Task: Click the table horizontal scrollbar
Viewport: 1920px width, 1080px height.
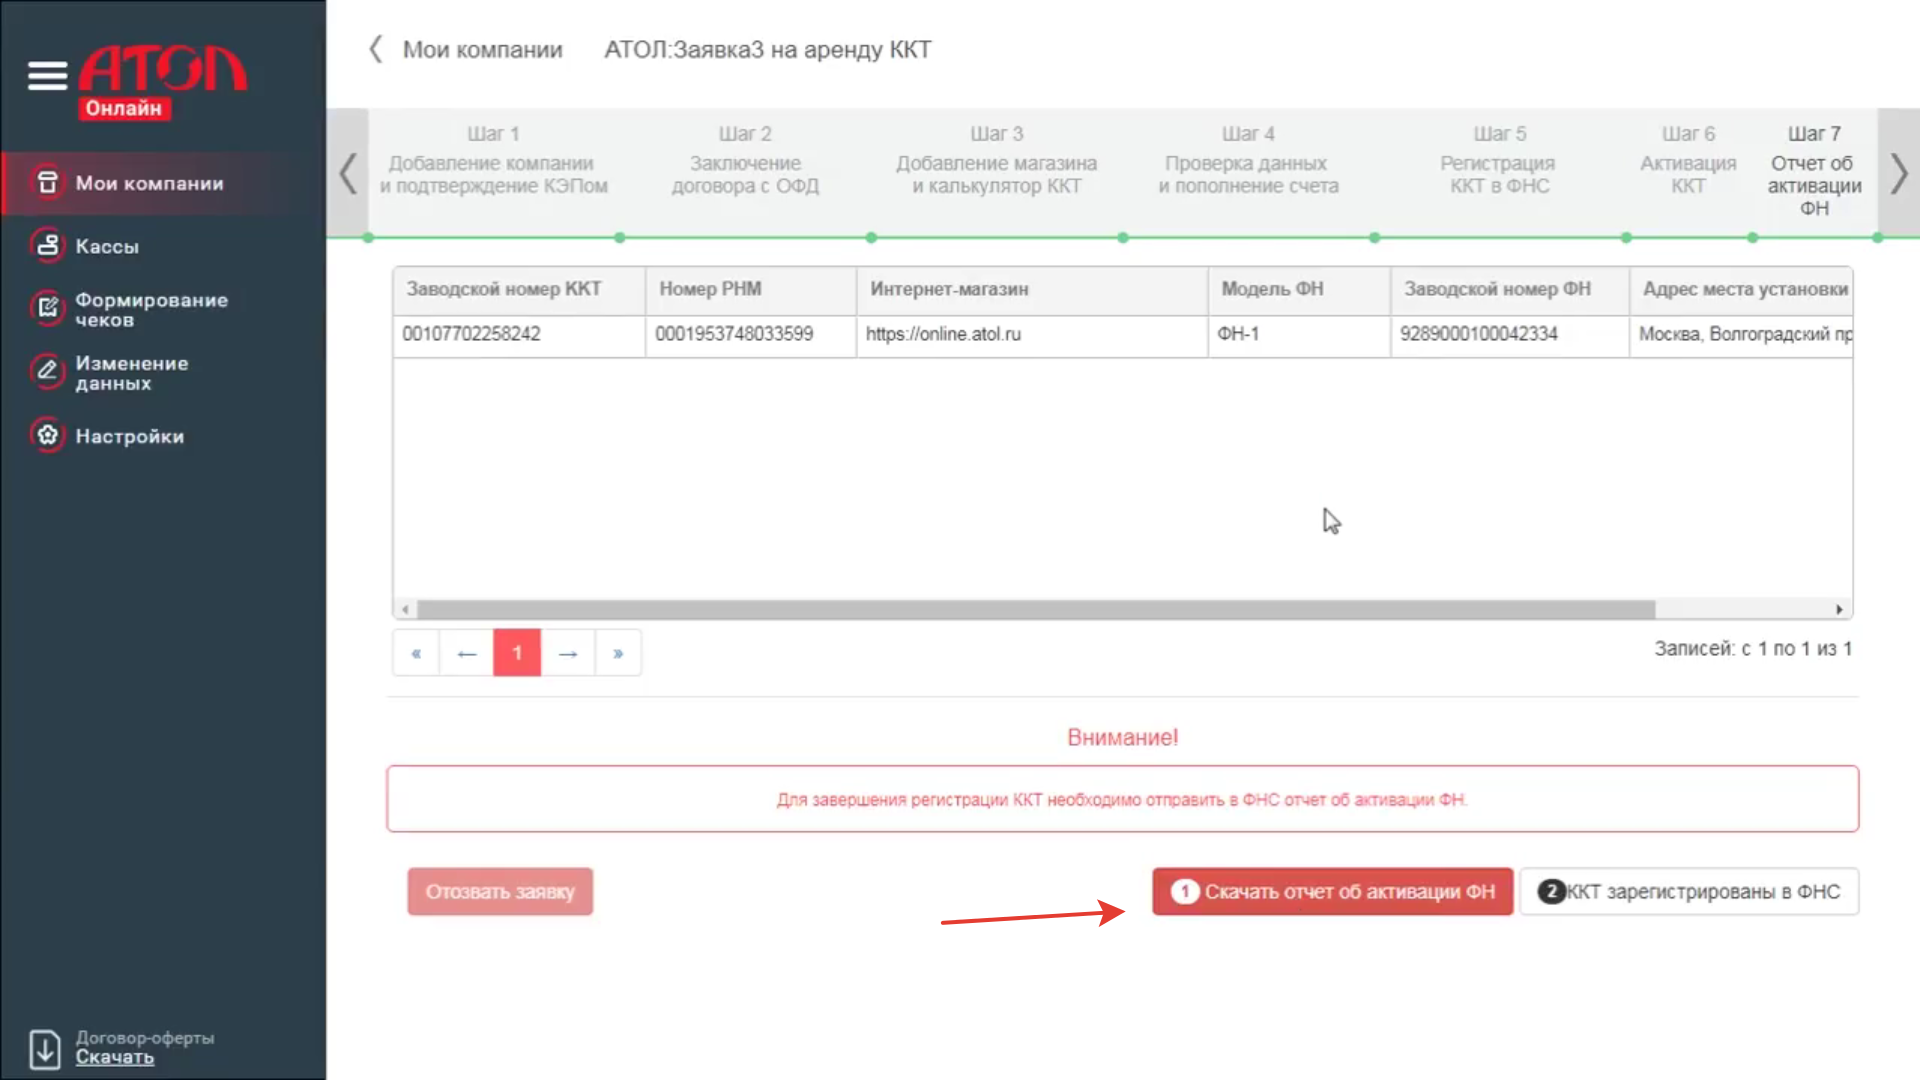Action: click(1035, 609)
